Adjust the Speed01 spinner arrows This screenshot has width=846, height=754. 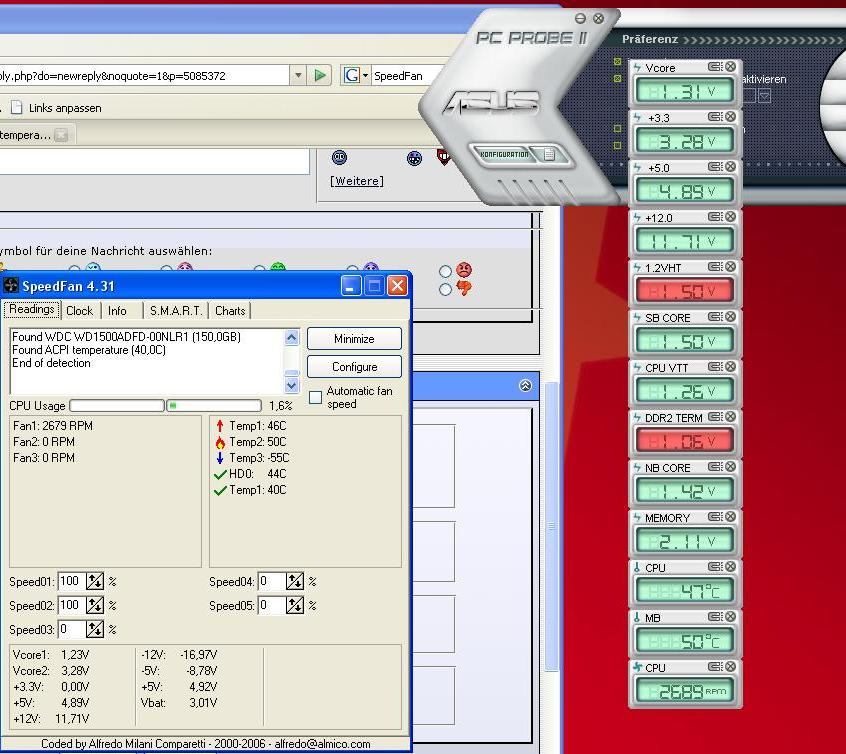95,581
